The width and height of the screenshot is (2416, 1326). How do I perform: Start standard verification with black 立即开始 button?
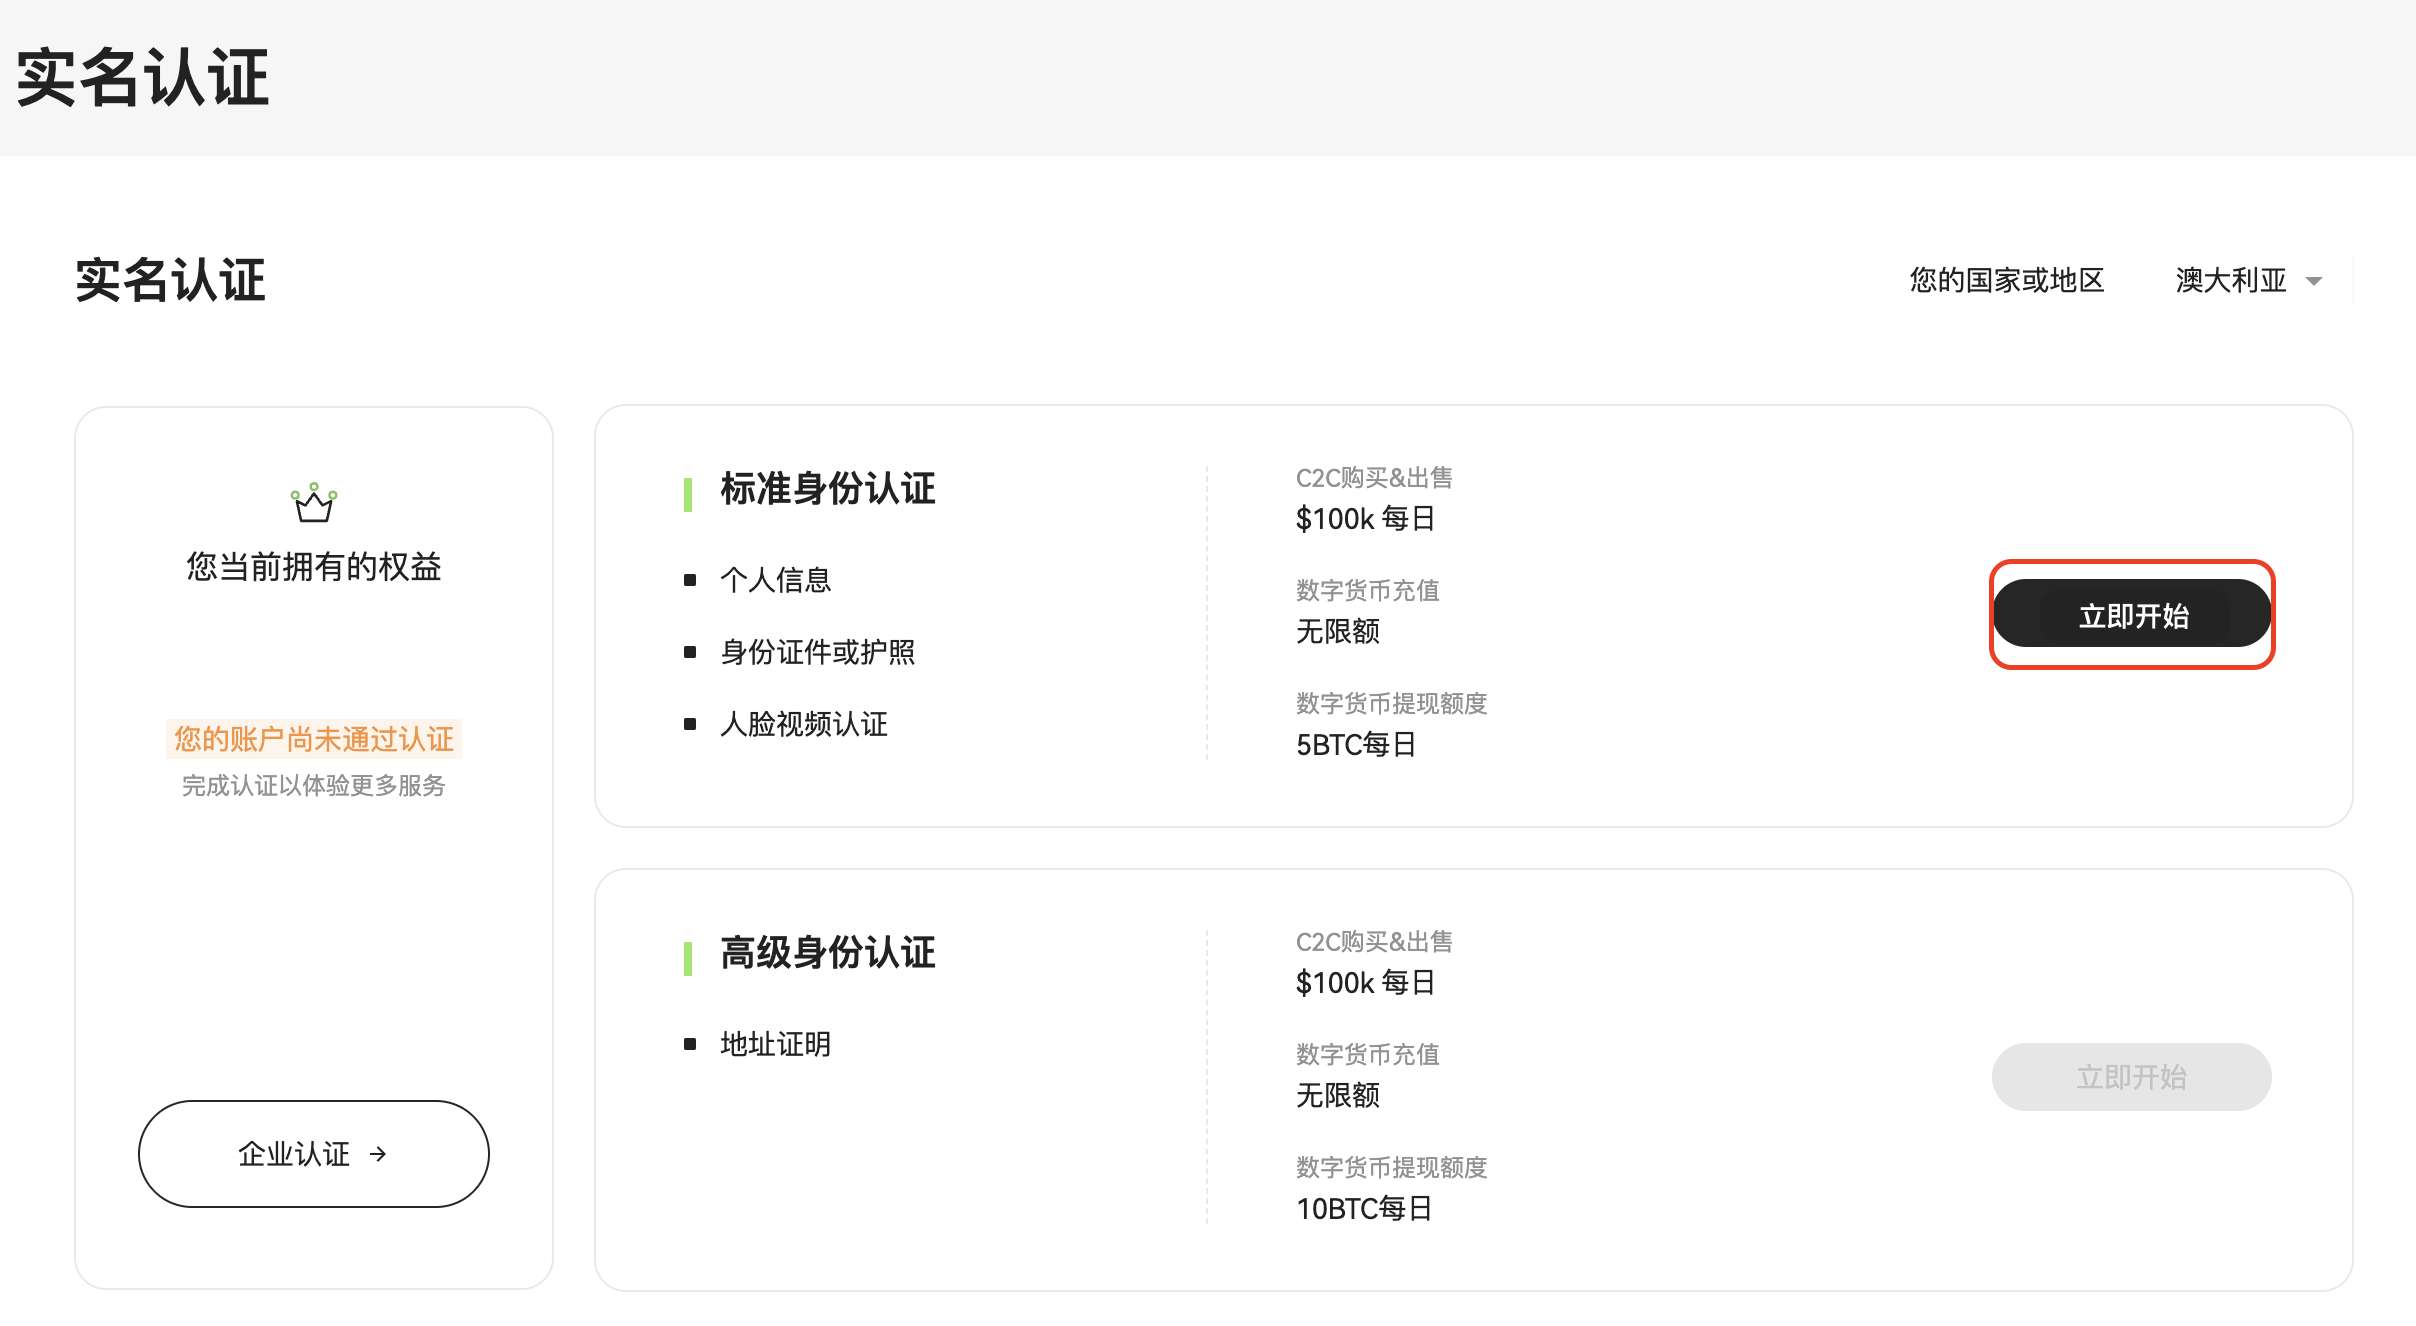[x=2132, y=615]
